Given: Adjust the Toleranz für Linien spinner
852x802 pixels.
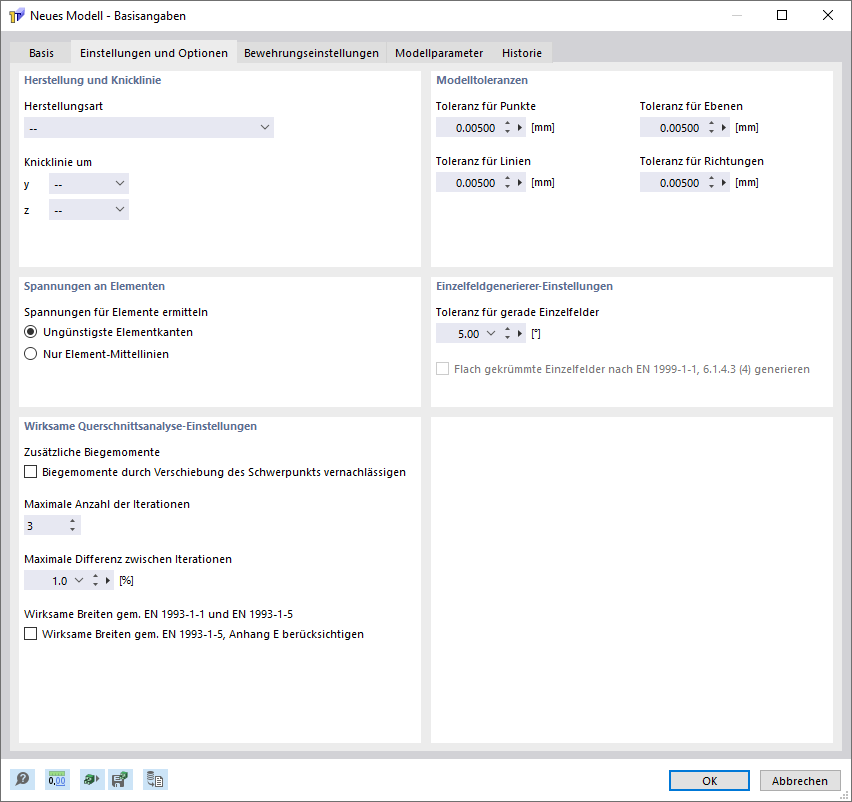Looking at the screenshot, I should (508, 183).
